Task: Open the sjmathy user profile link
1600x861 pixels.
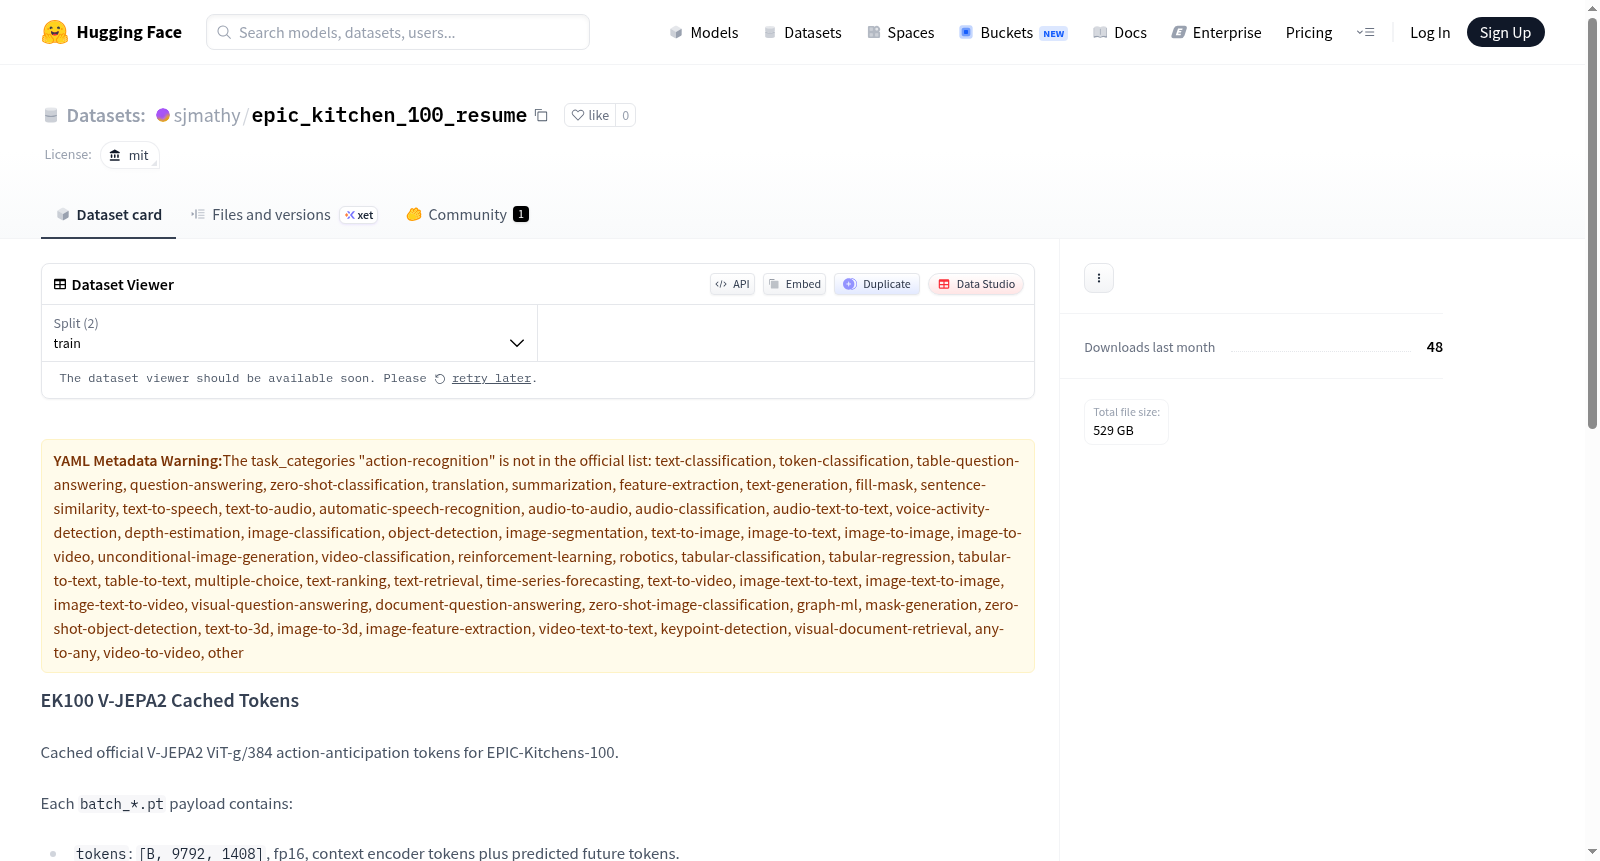Action: point(207,115)
